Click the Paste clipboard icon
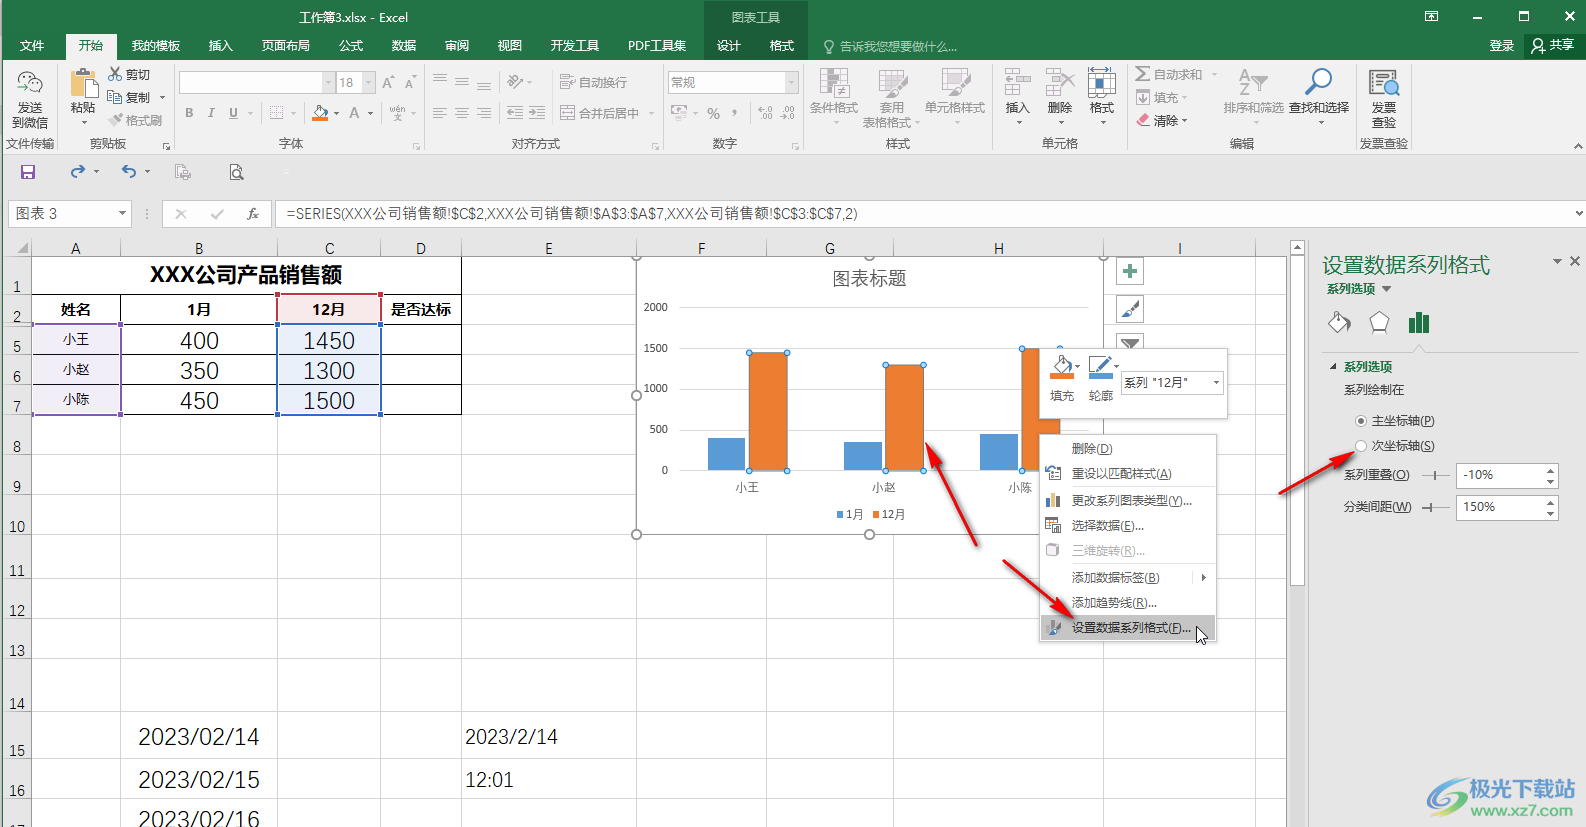This screenshot has height=827, width=1586. tap(83, 84)
